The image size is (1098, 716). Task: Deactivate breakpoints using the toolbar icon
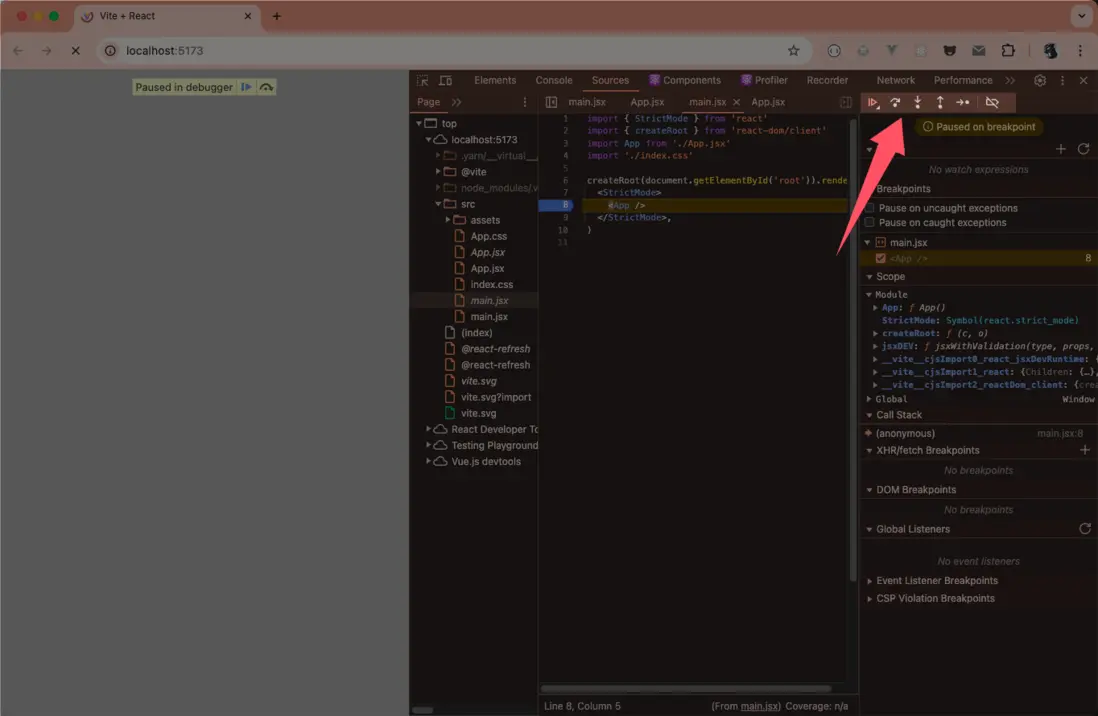[x=992, y=102]
